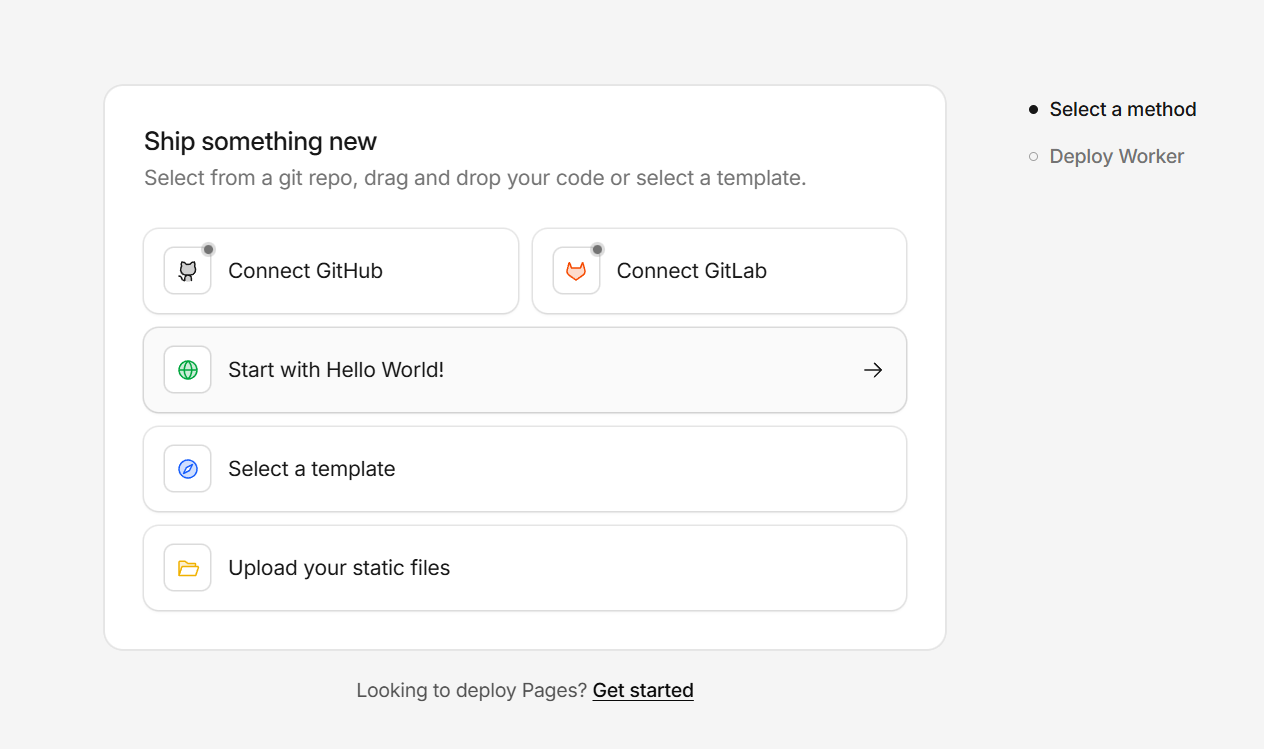Viewport: 1264px width, 749px height.
Task: Click the right arrow on Hello World row
Action: point(873,370)
